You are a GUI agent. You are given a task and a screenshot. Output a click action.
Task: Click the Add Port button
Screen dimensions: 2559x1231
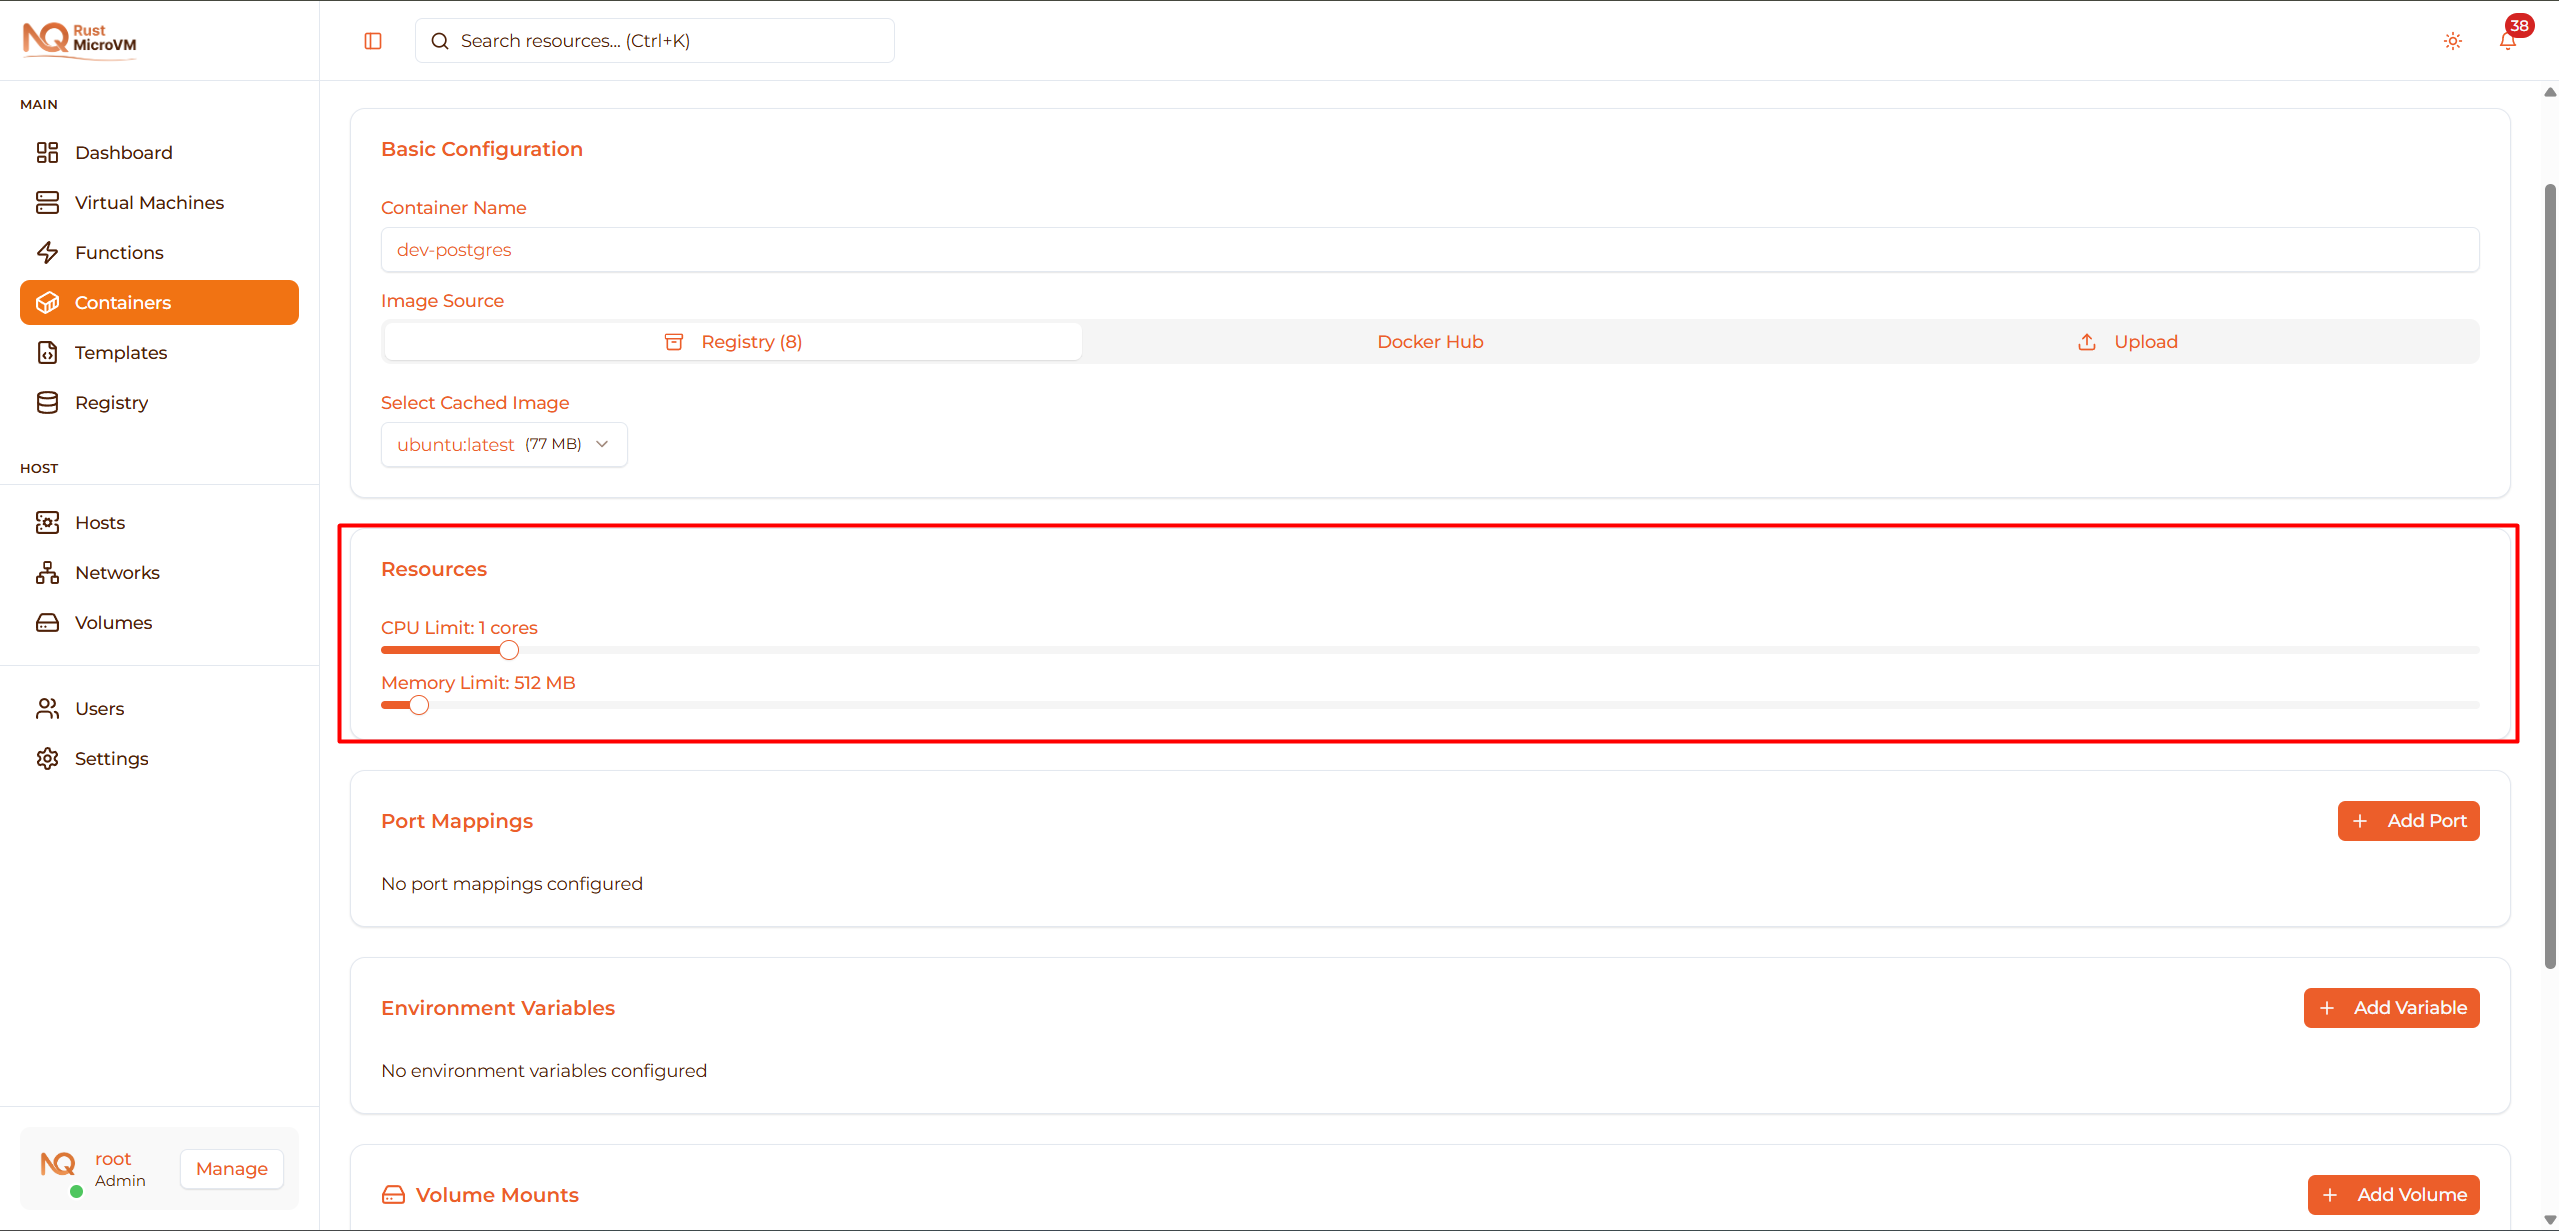(x=2407, y=821)
